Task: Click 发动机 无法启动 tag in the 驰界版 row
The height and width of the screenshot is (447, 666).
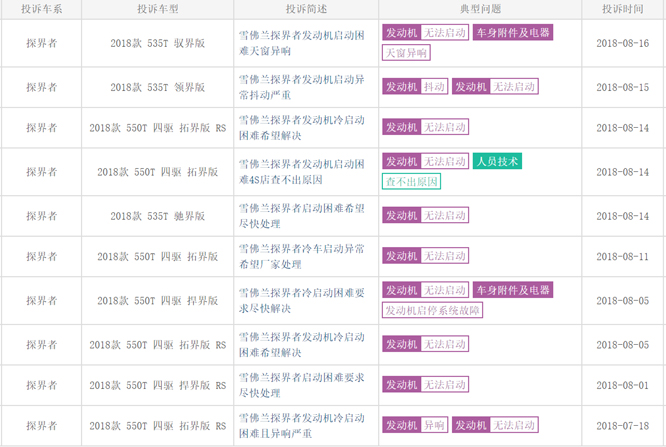Action: click(426, 215)
